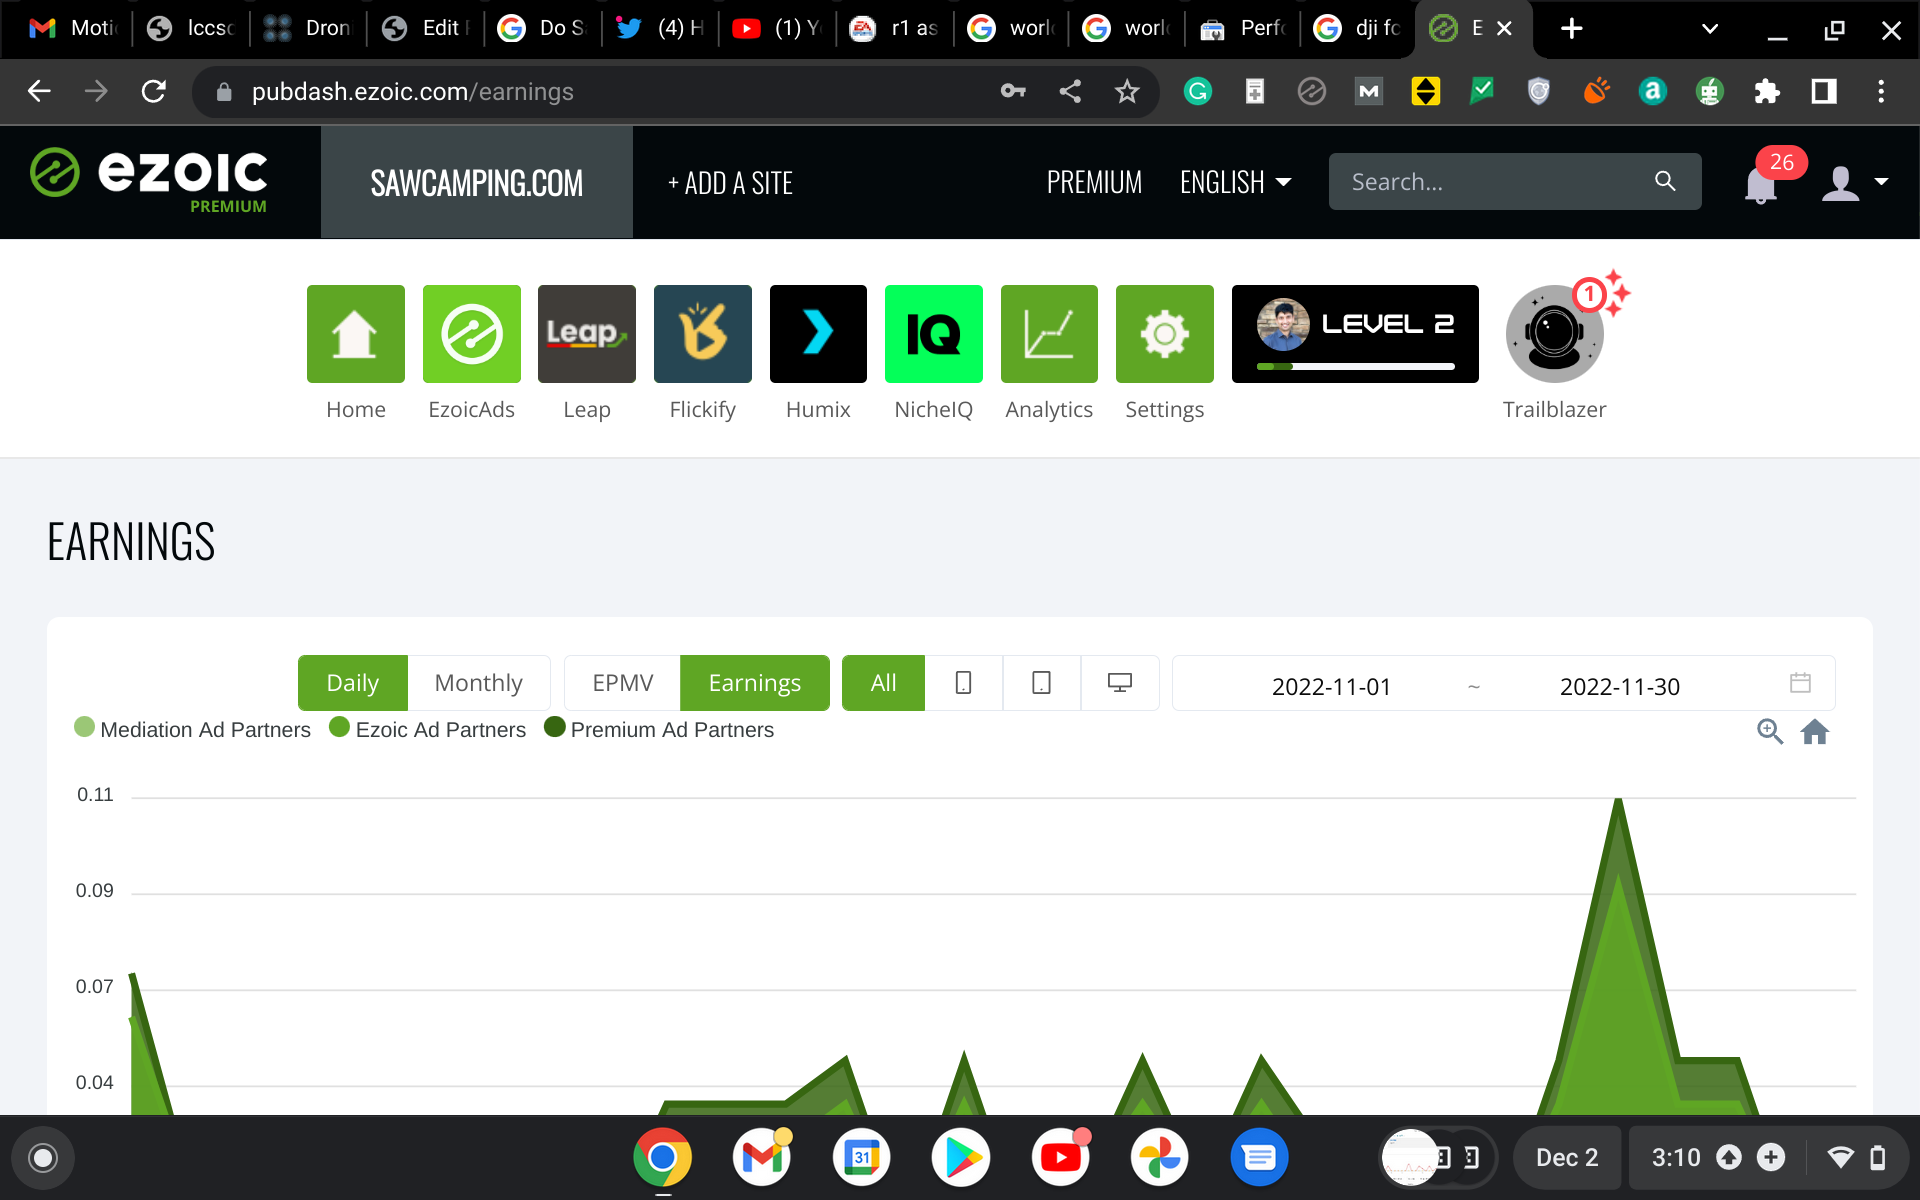
Task: Open the saved passwords key icon
Action: [x=1013, y=92]
